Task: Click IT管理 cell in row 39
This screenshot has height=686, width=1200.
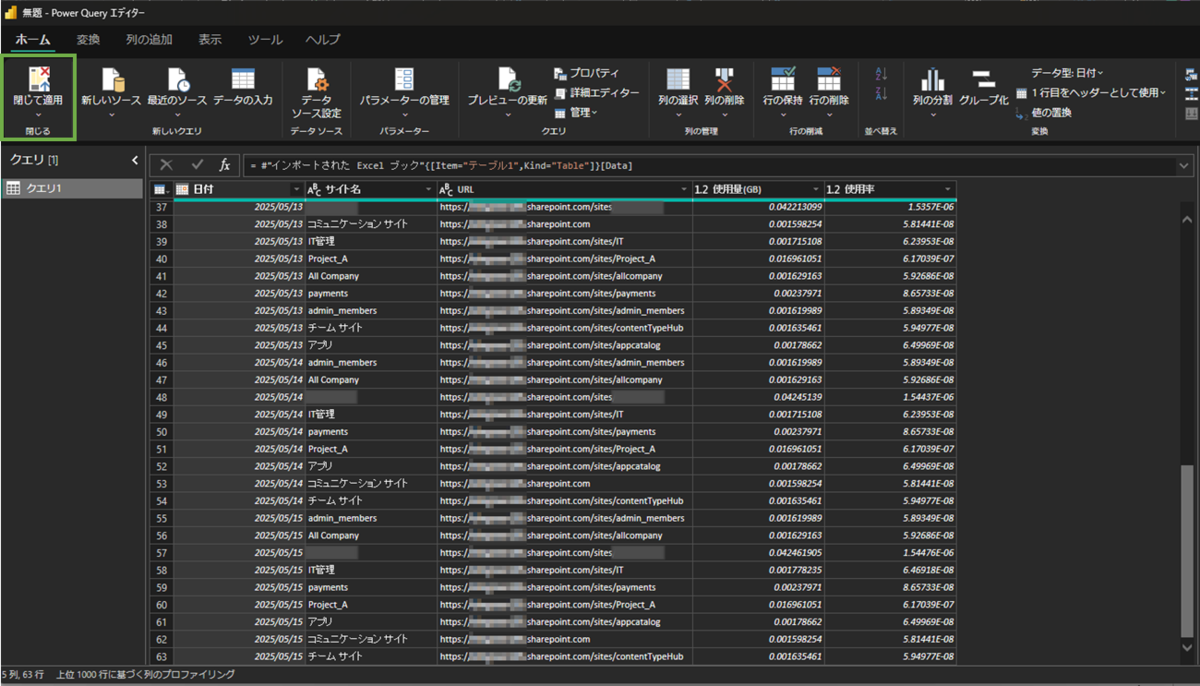Action: 371,242
